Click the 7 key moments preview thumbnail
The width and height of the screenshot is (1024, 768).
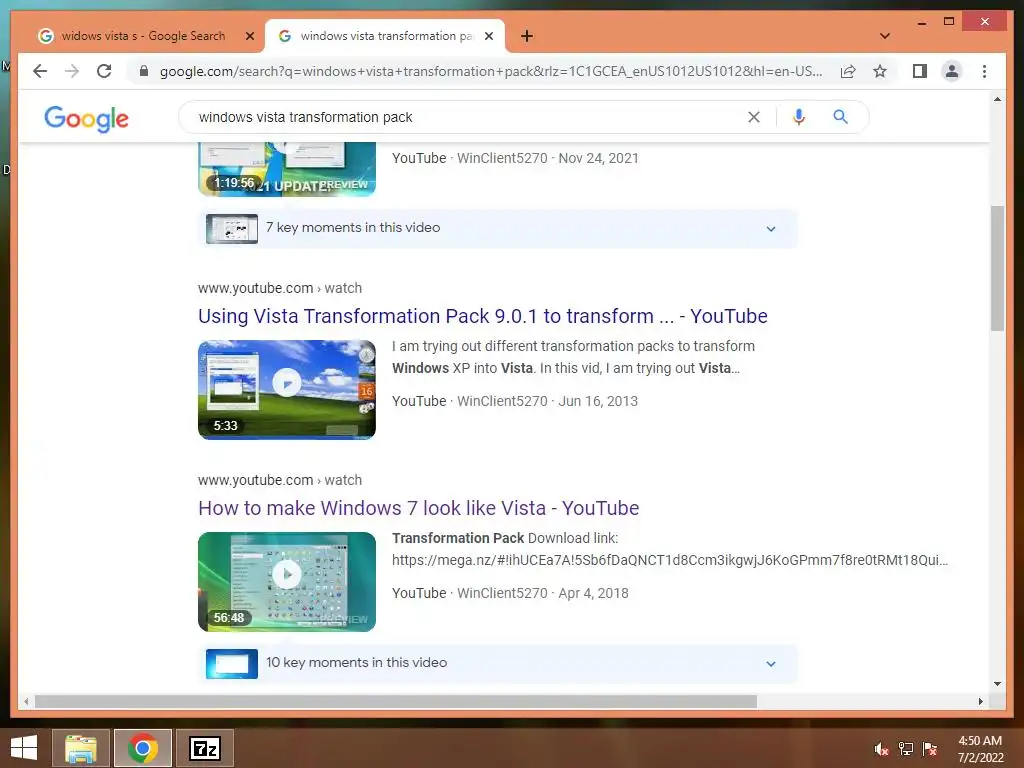point(232,229)
